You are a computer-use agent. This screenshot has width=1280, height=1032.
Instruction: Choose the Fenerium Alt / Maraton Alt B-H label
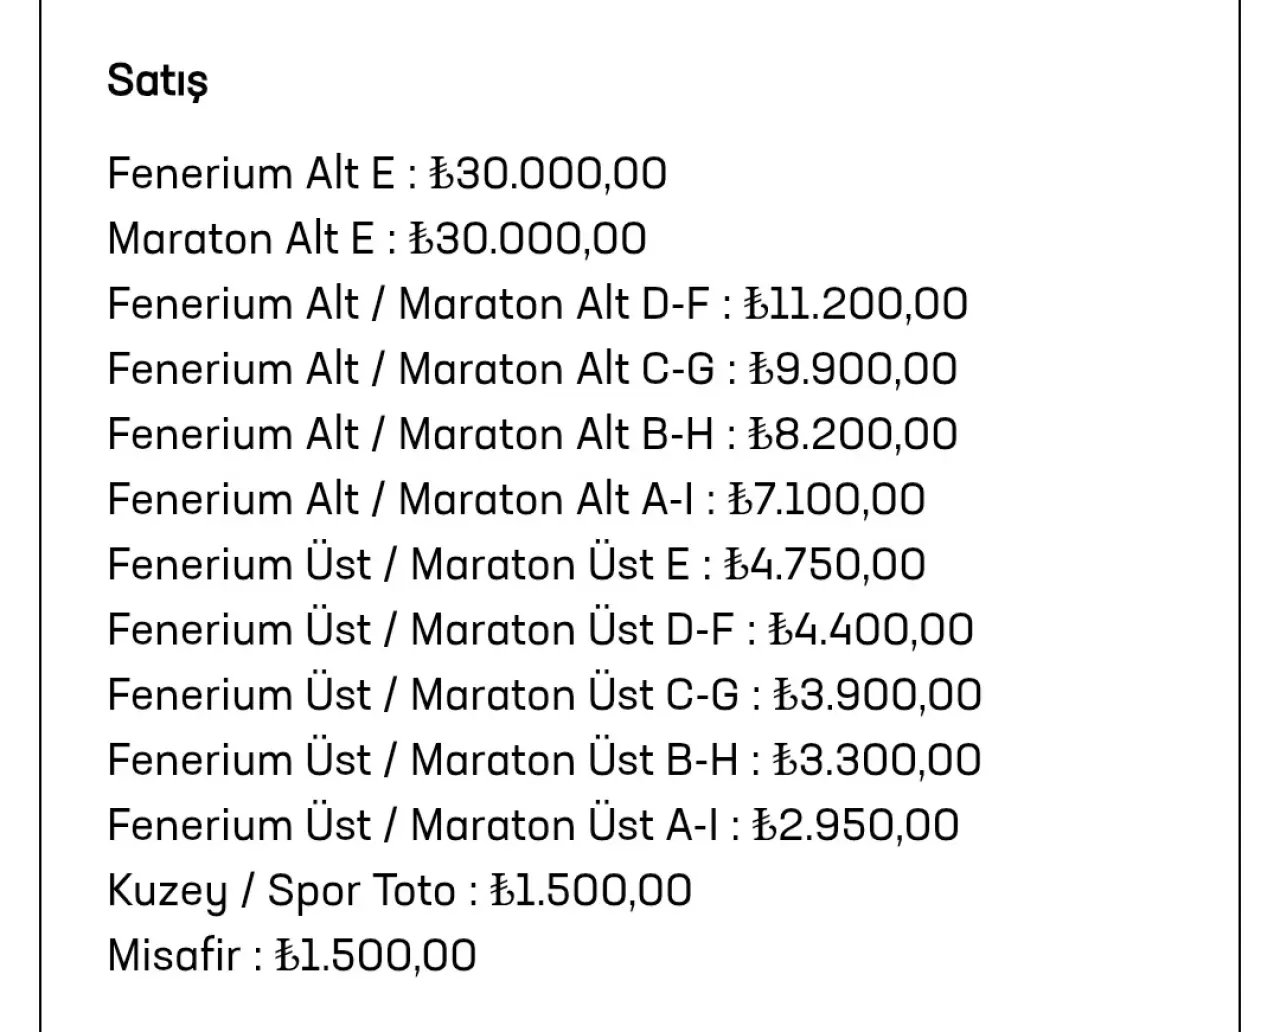pyautogui.click(x=410, y=434)
